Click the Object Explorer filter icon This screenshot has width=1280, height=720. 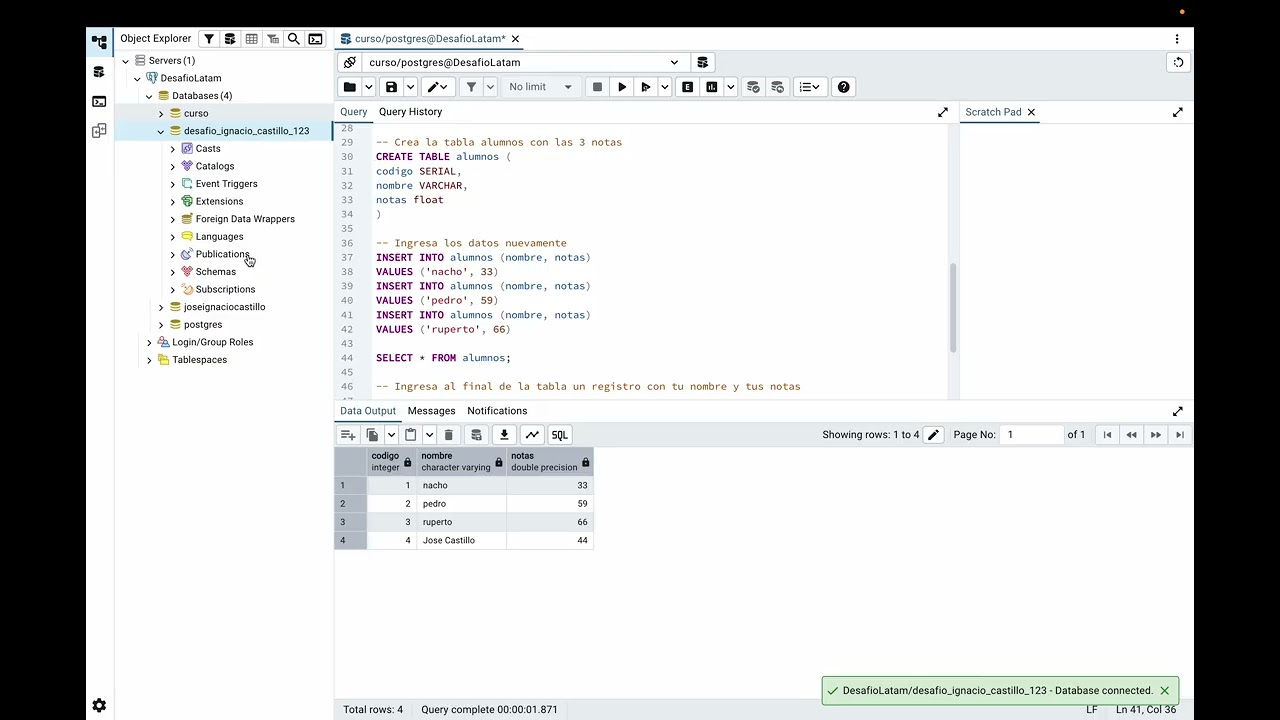209,39
